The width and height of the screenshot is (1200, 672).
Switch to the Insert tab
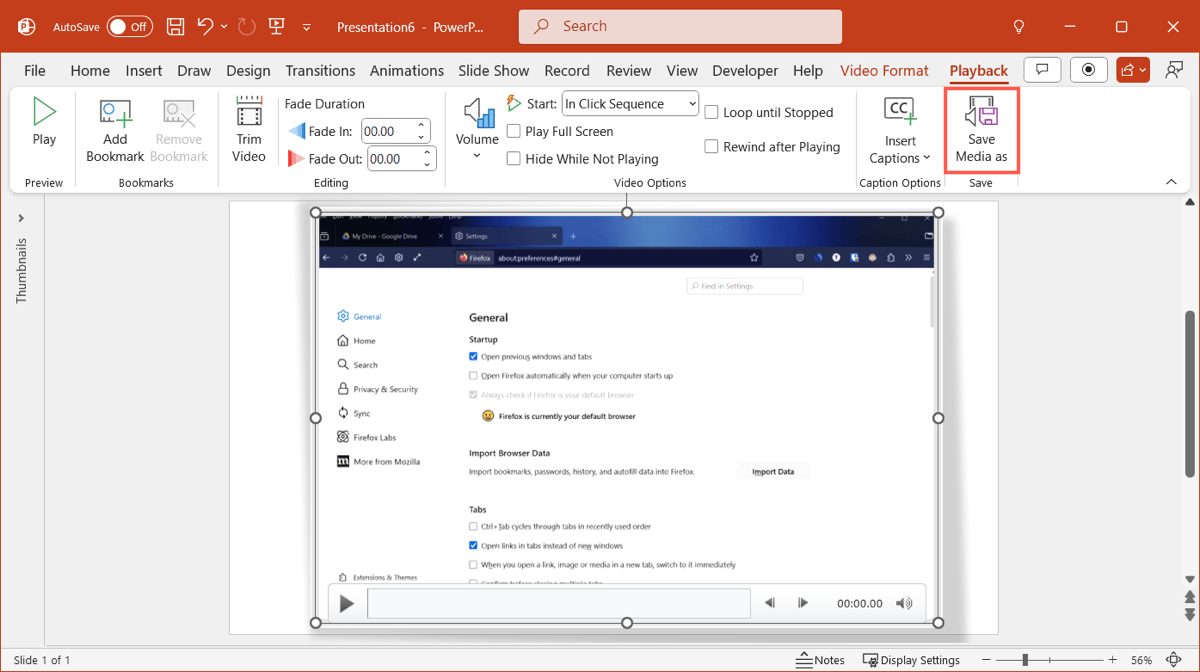click(144, 70)
